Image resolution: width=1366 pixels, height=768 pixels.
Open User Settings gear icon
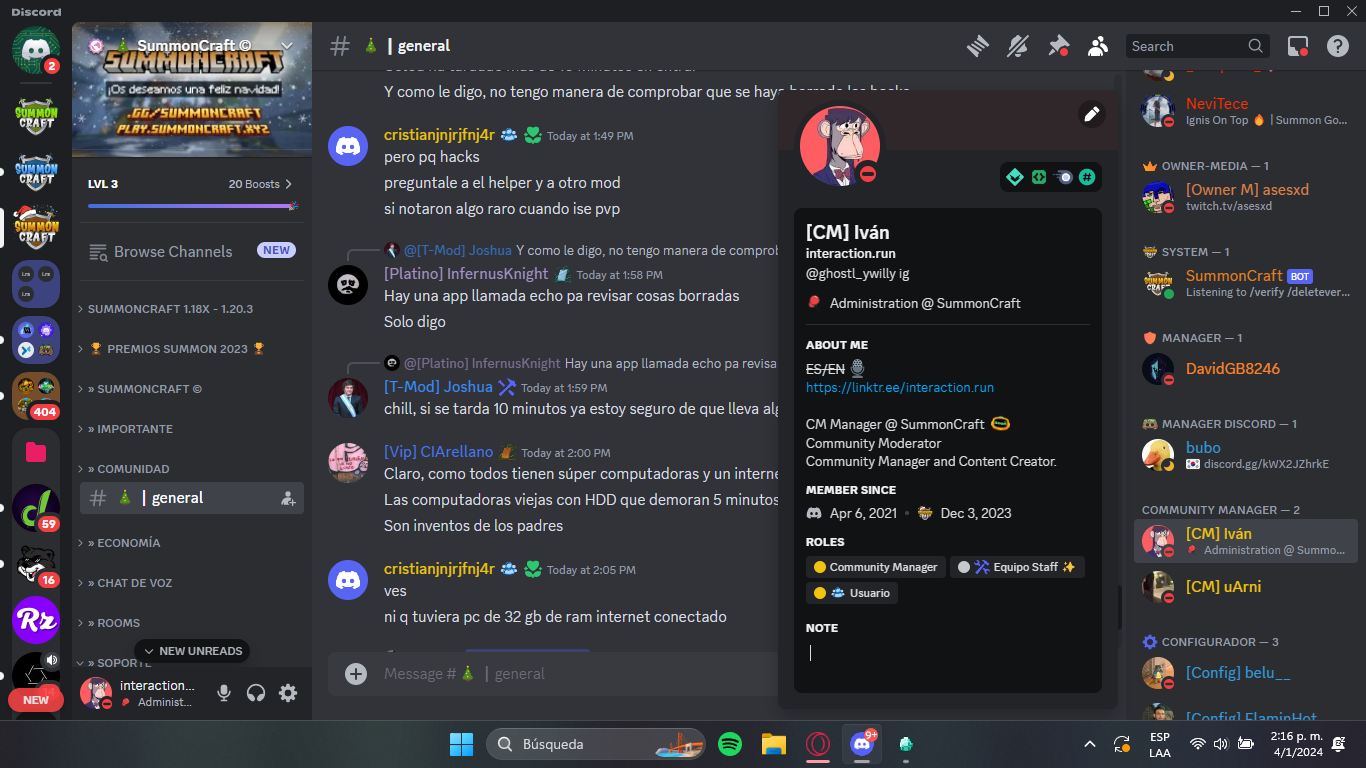(288, 693)
